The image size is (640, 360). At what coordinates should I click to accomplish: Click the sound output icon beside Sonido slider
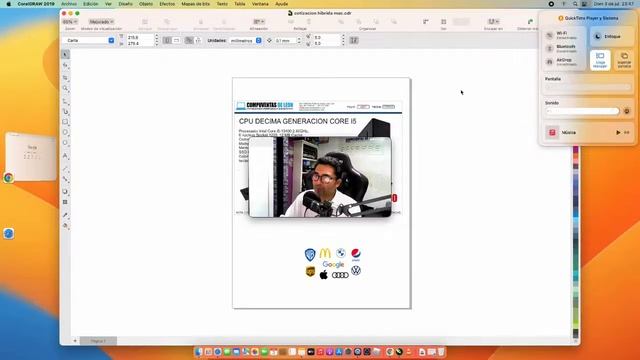coord(627,111)
